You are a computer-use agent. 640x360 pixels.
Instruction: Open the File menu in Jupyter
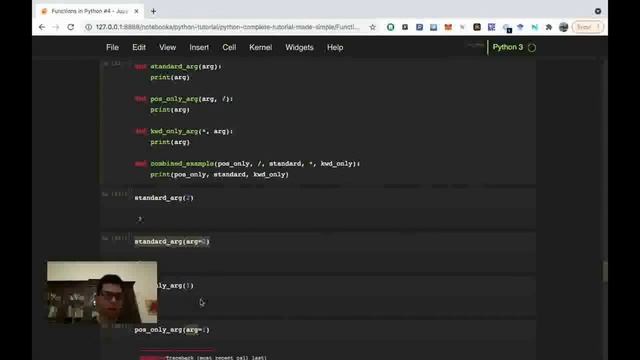[x=112, y=47]
